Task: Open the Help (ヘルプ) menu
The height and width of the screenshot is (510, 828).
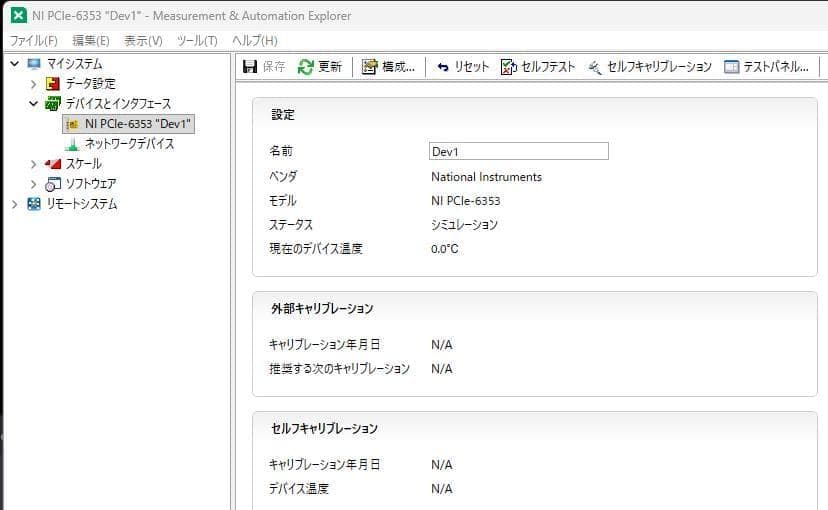Action: [254, 41]
